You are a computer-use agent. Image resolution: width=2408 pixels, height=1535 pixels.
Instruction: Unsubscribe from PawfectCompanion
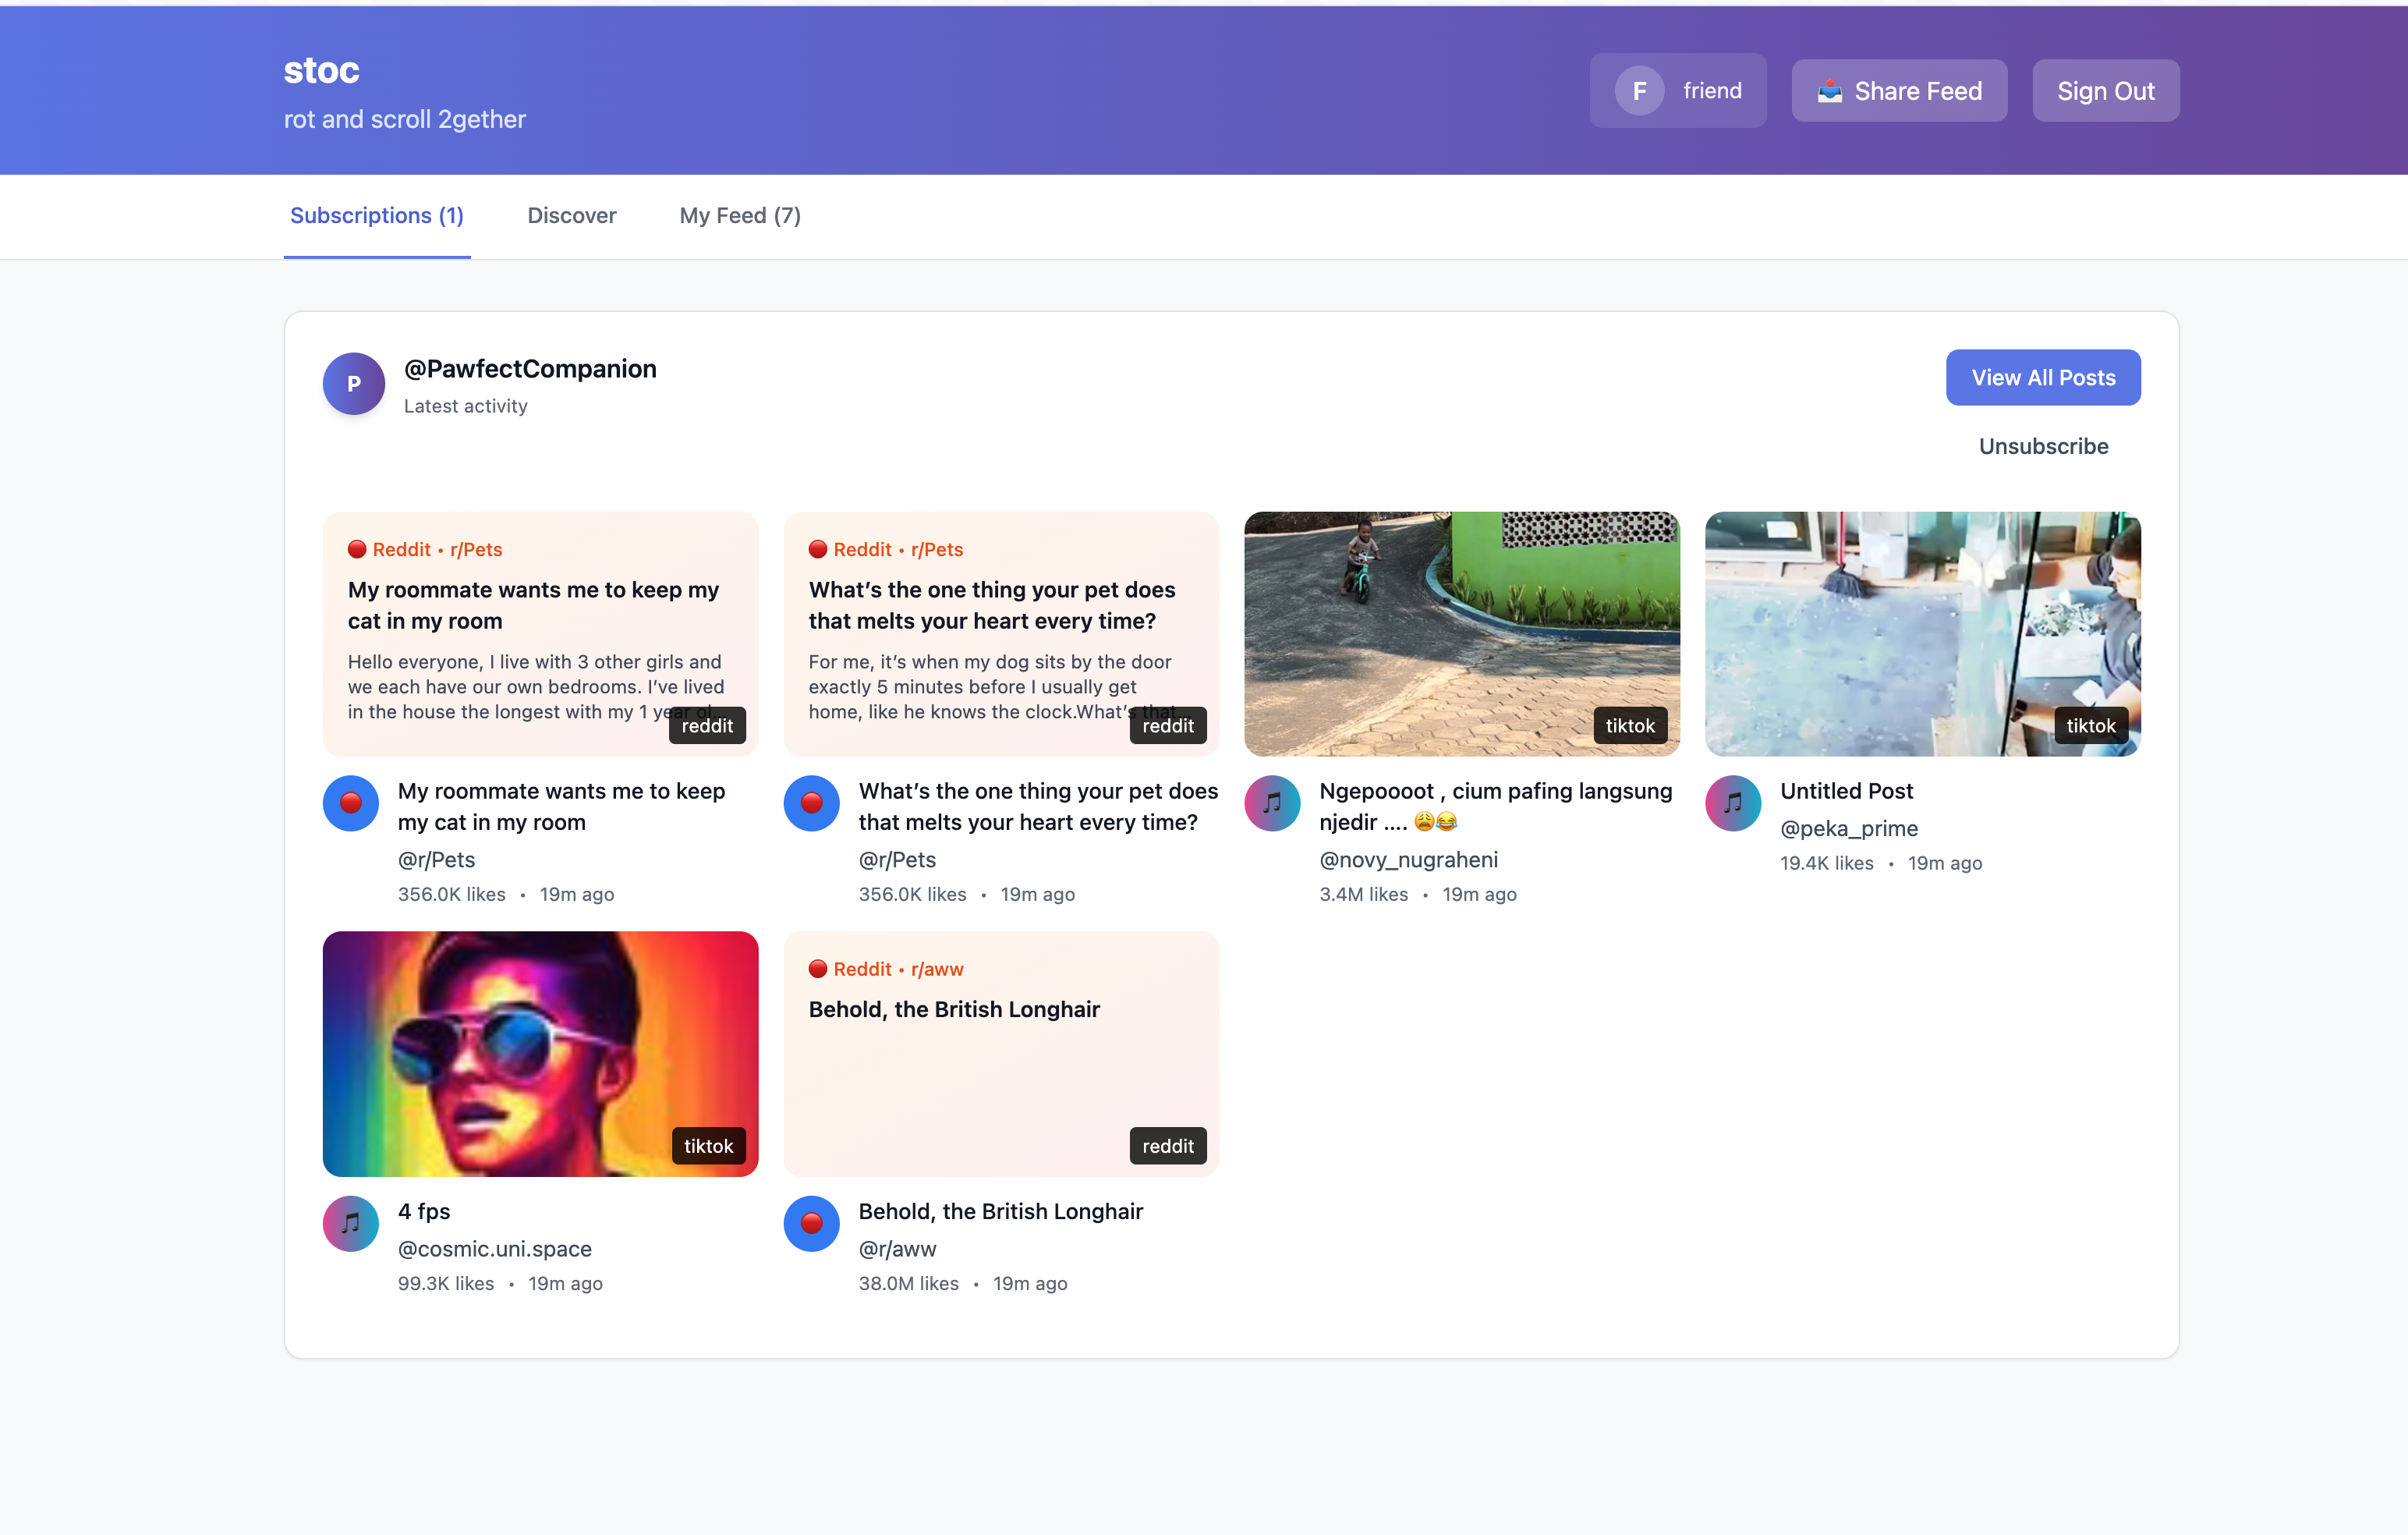pos(2042,446)
